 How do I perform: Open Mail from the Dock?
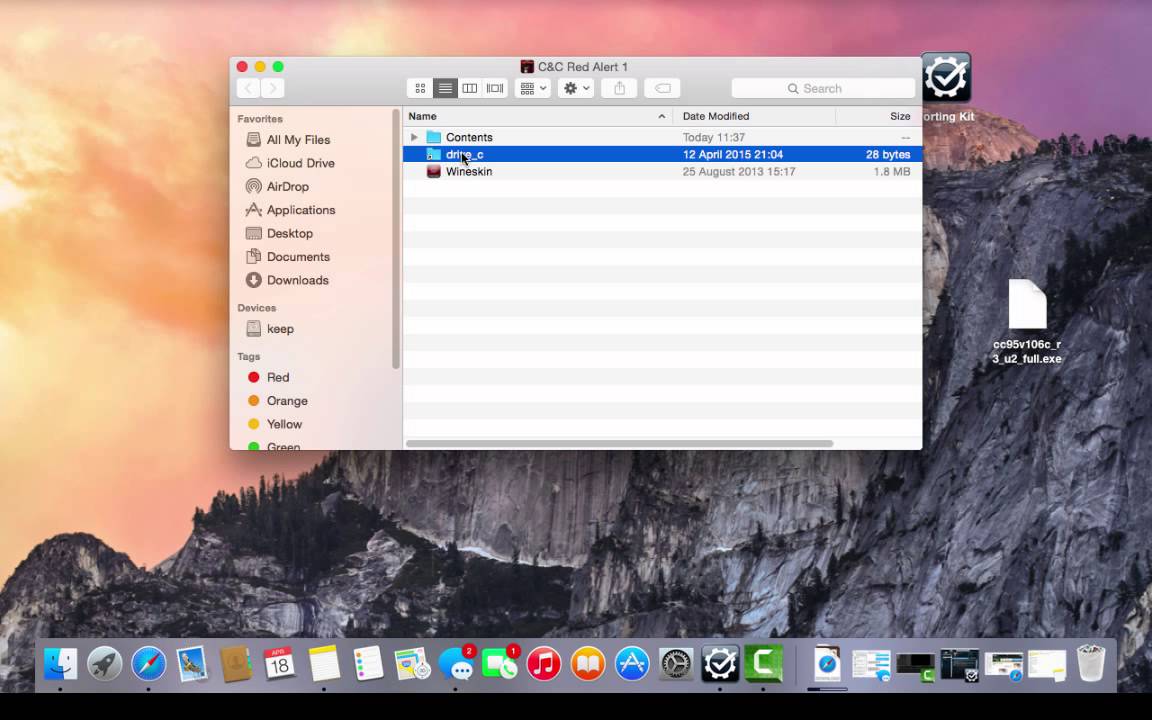tap(192, 664)
